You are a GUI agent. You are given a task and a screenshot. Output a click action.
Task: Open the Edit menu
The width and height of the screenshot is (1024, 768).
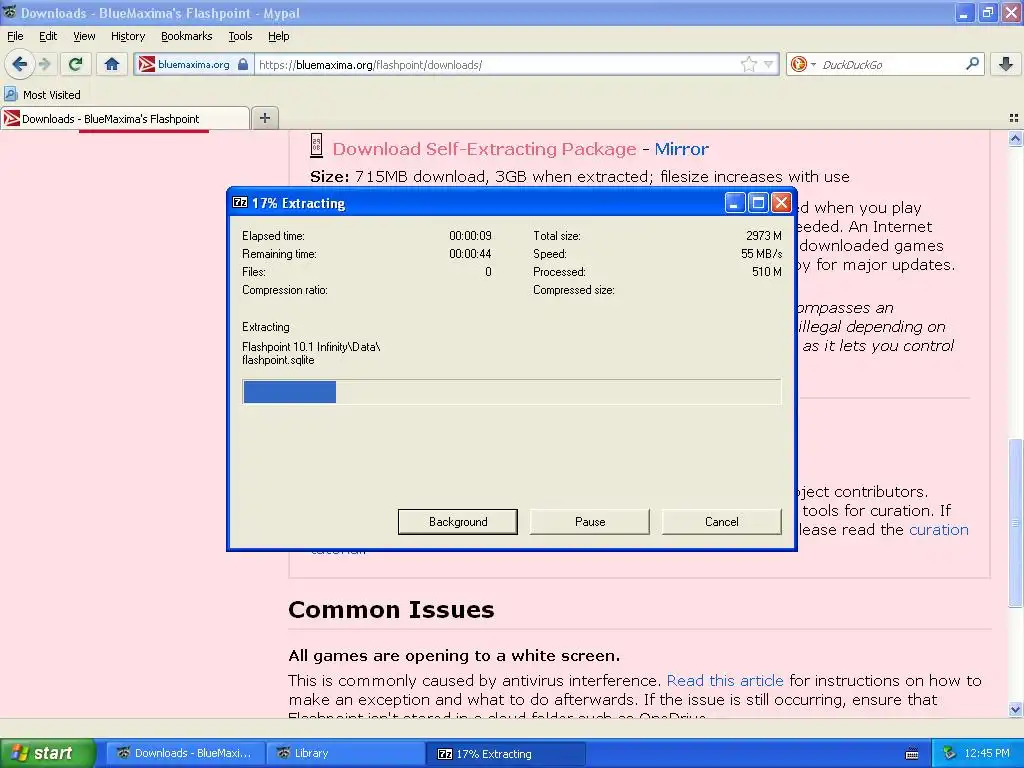pos(48,36)
